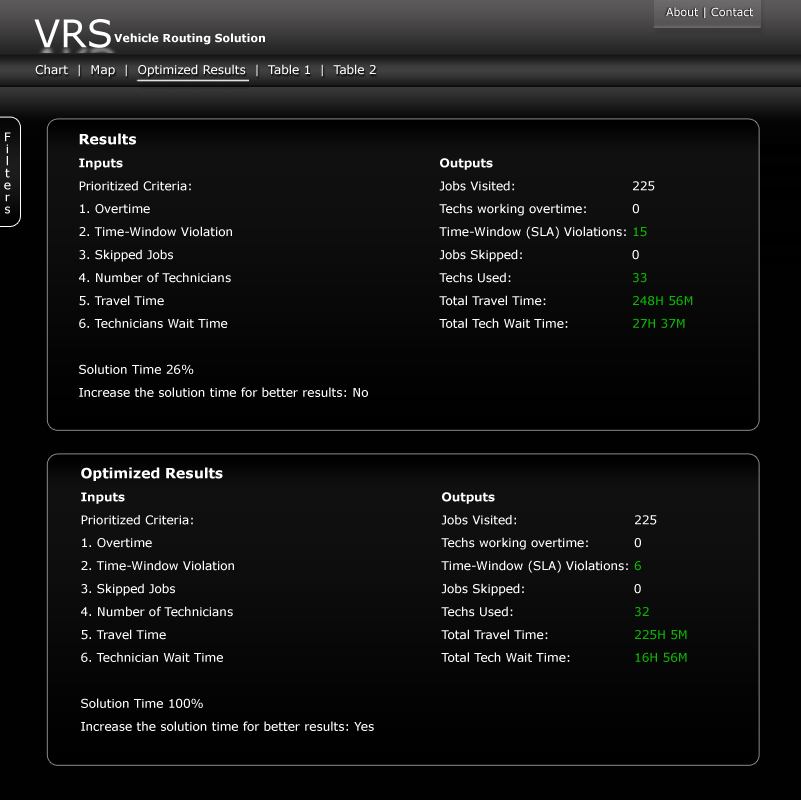
Task: Click Total Travel Time 225H 5M
Action: point(661,635)
